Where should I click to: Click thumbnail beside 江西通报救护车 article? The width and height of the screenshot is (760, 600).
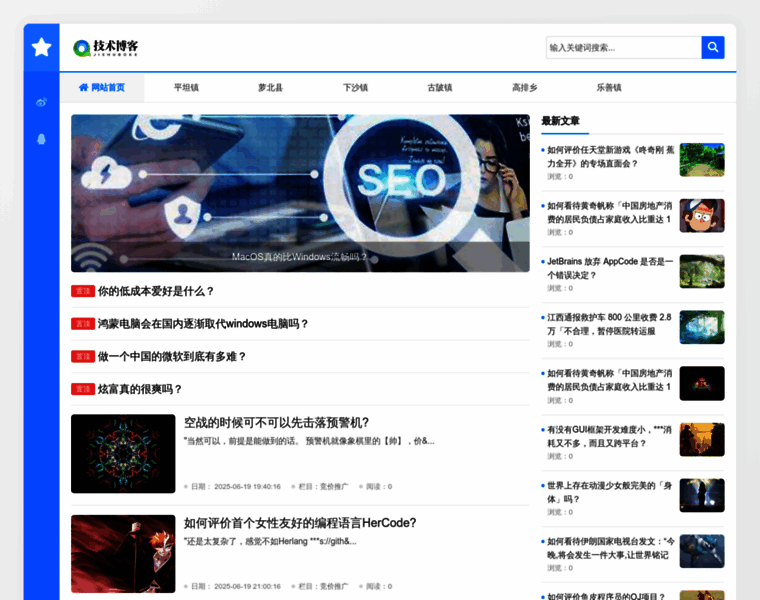tap(702, 327)
